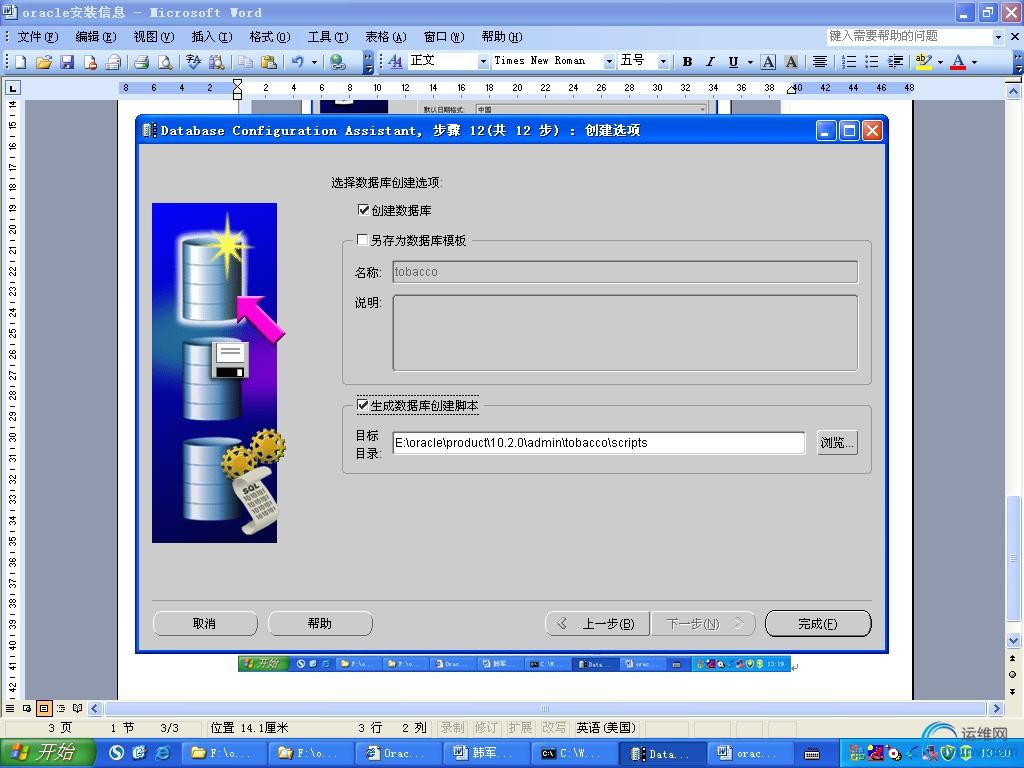
Task: Click the e-mail envelope toolbar icon
Action: 114,61
